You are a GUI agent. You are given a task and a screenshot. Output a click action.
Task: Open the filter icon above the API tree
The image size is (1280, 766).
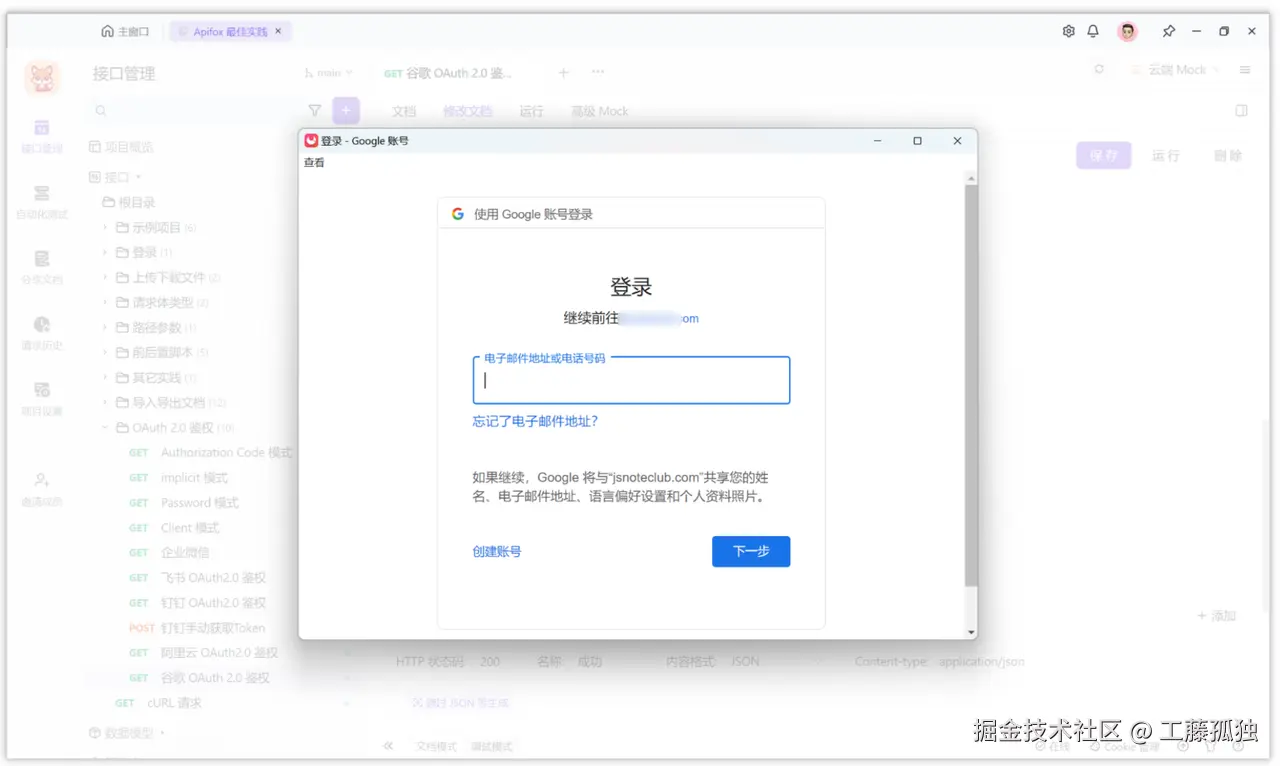[x=315, y=110]
